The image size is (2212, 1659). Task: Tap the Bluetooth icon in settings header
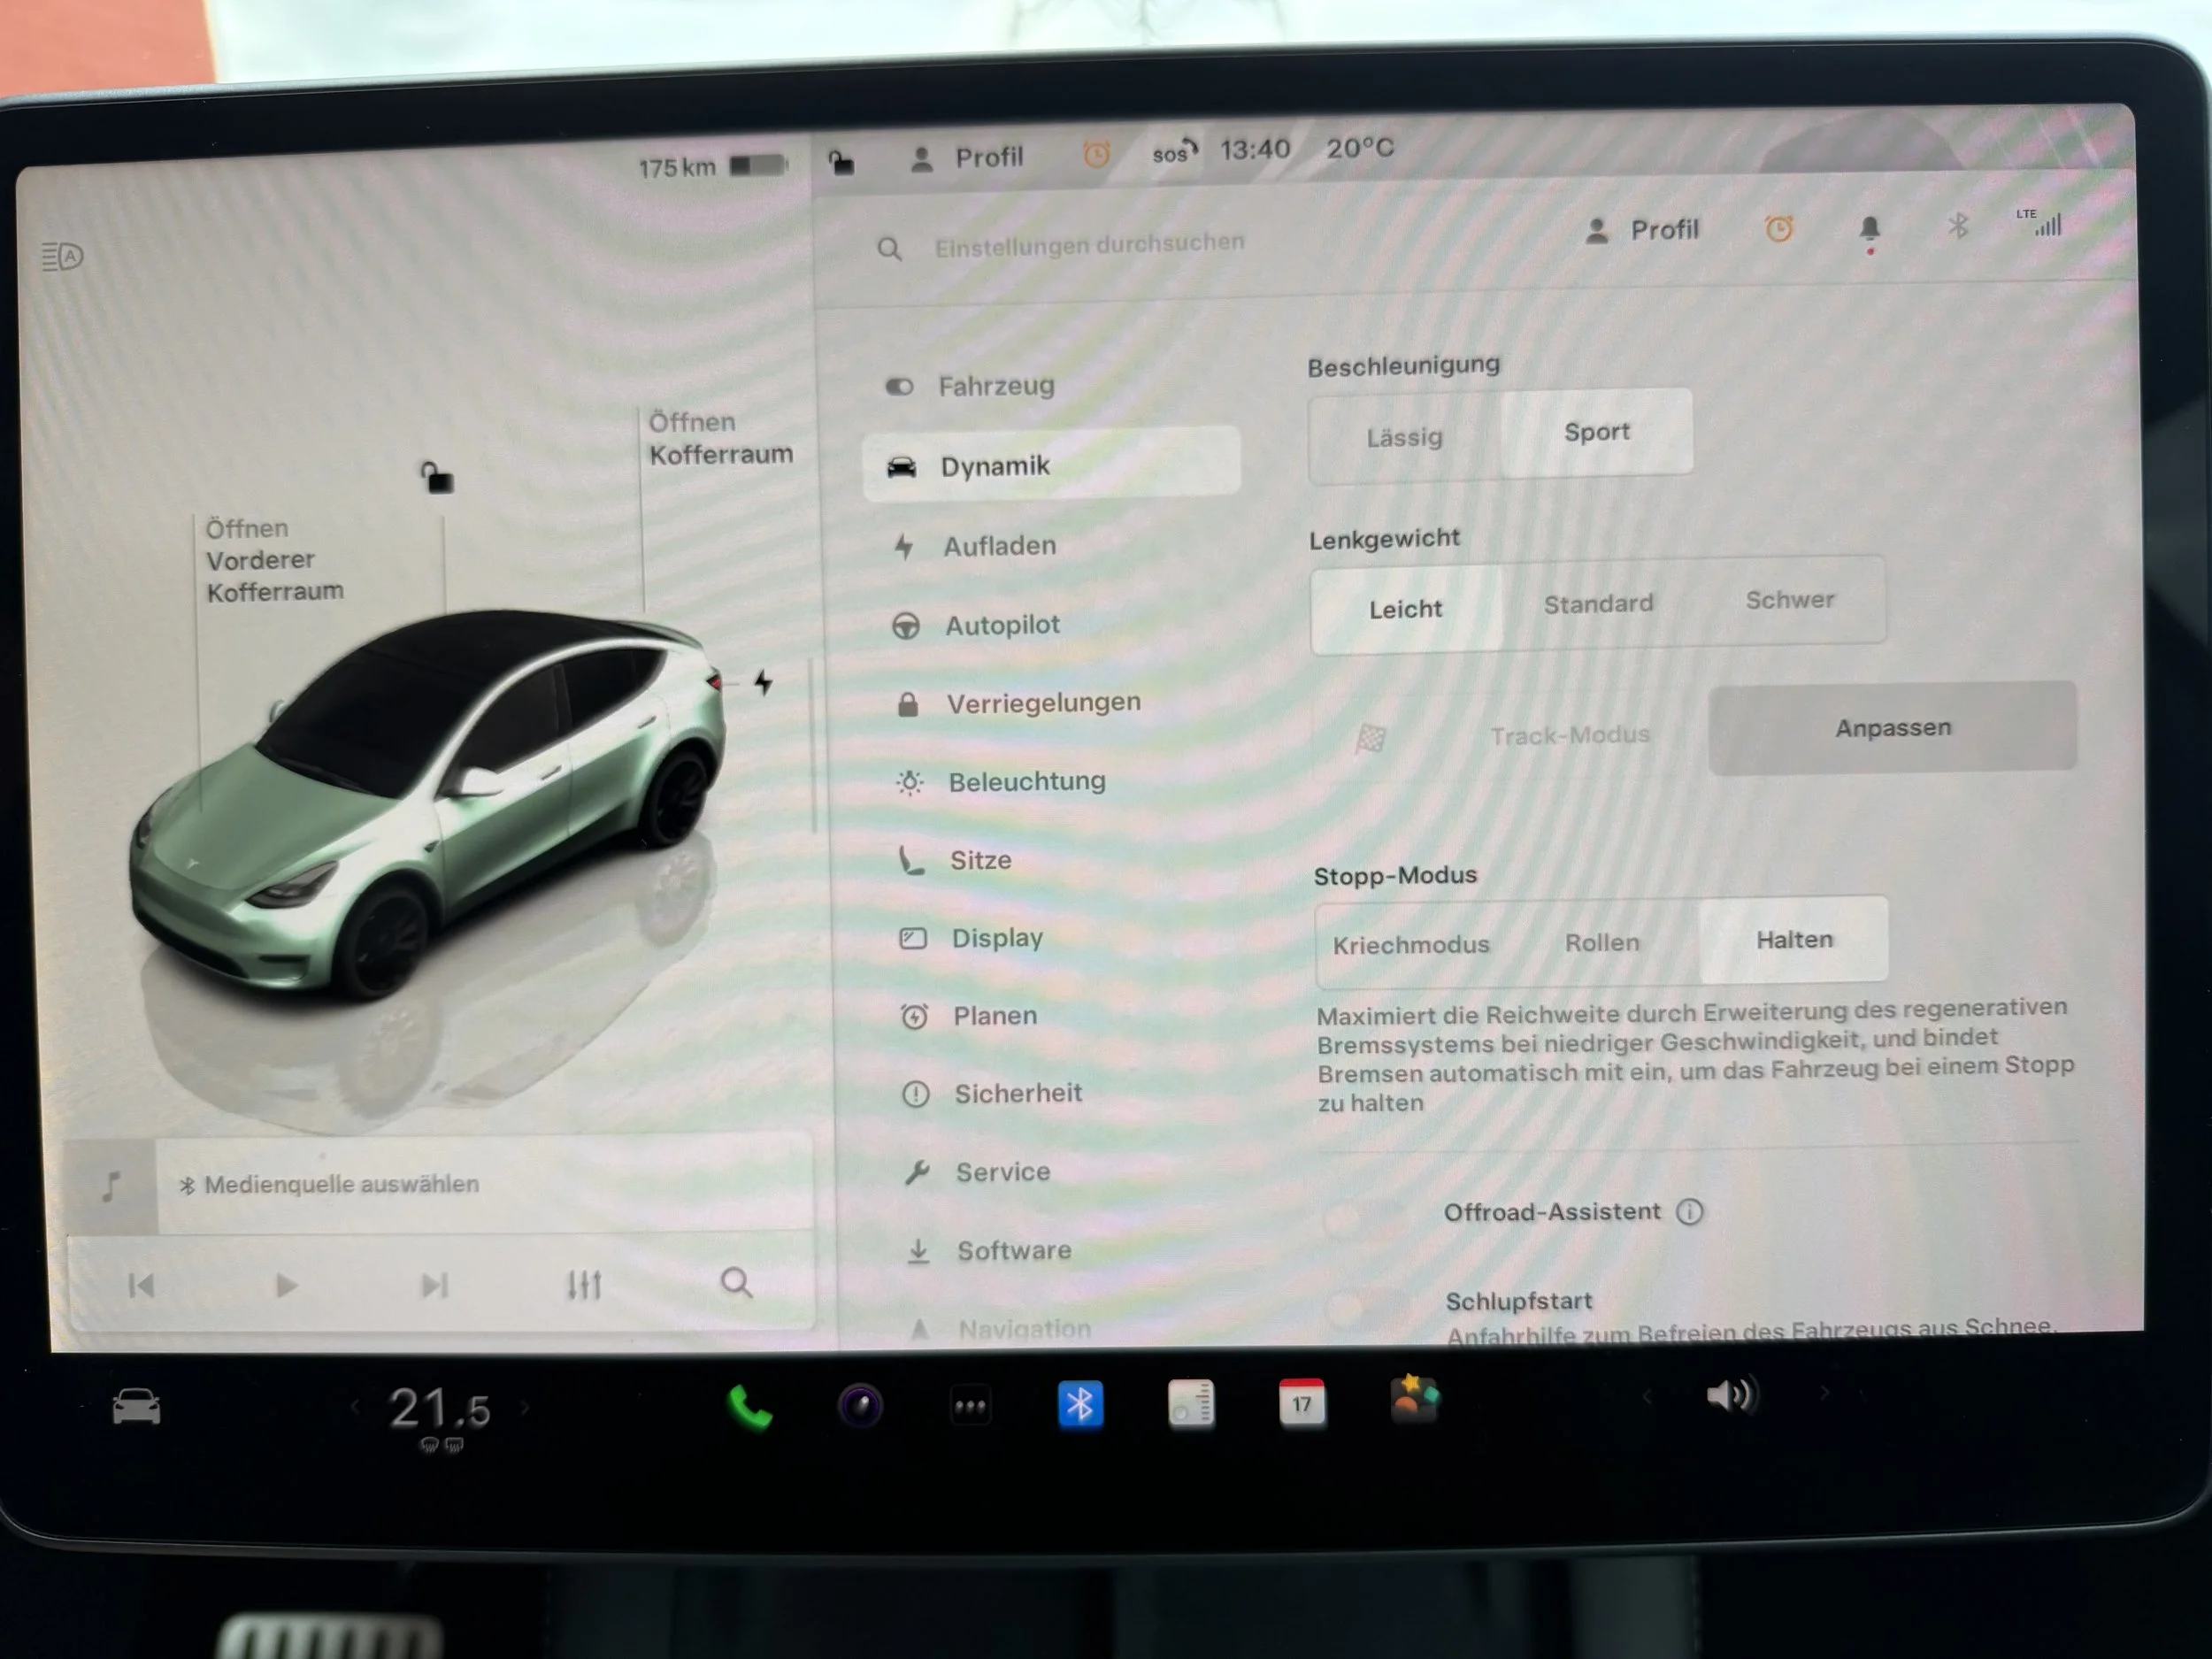point(1958,226)
